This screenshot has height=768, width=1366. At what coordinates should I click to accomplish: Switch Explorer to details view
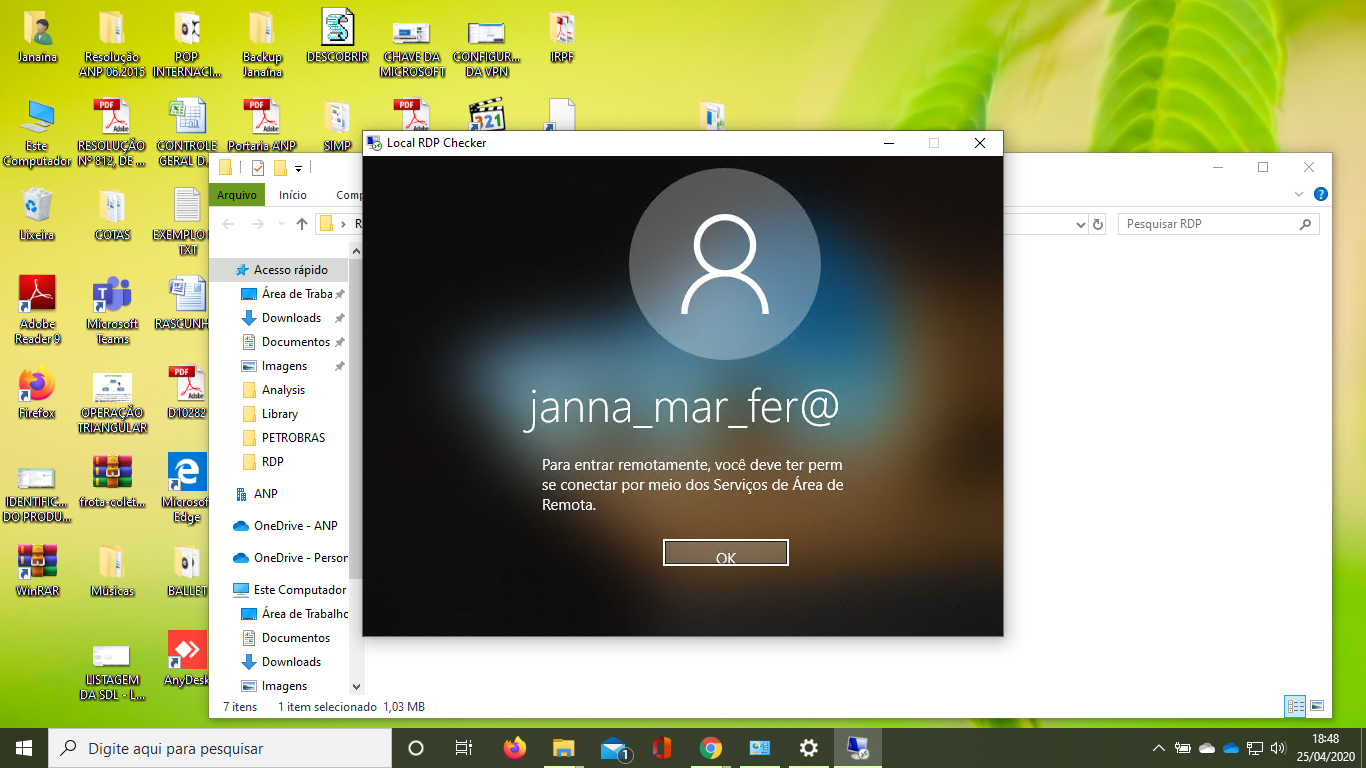[1296, 706]
